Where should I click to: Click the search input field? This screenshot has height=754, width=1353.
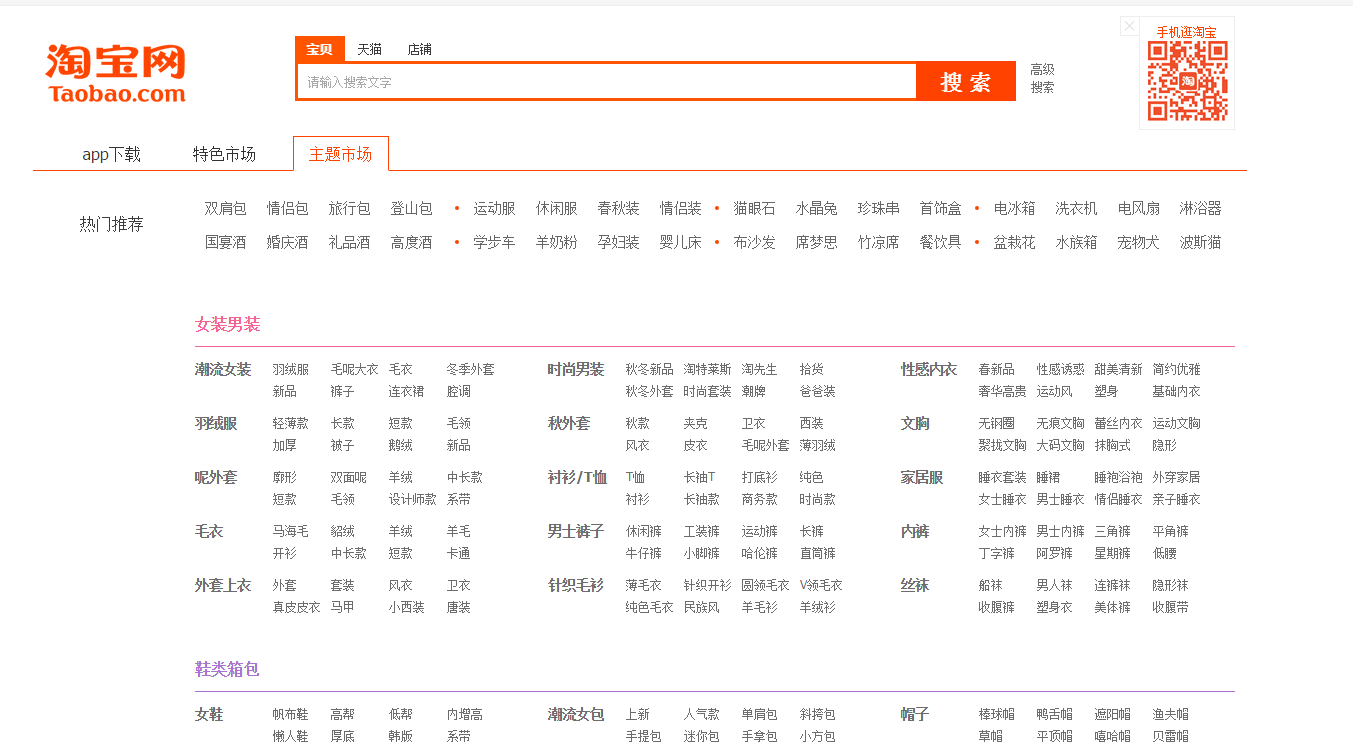click(x=606, y=82)
